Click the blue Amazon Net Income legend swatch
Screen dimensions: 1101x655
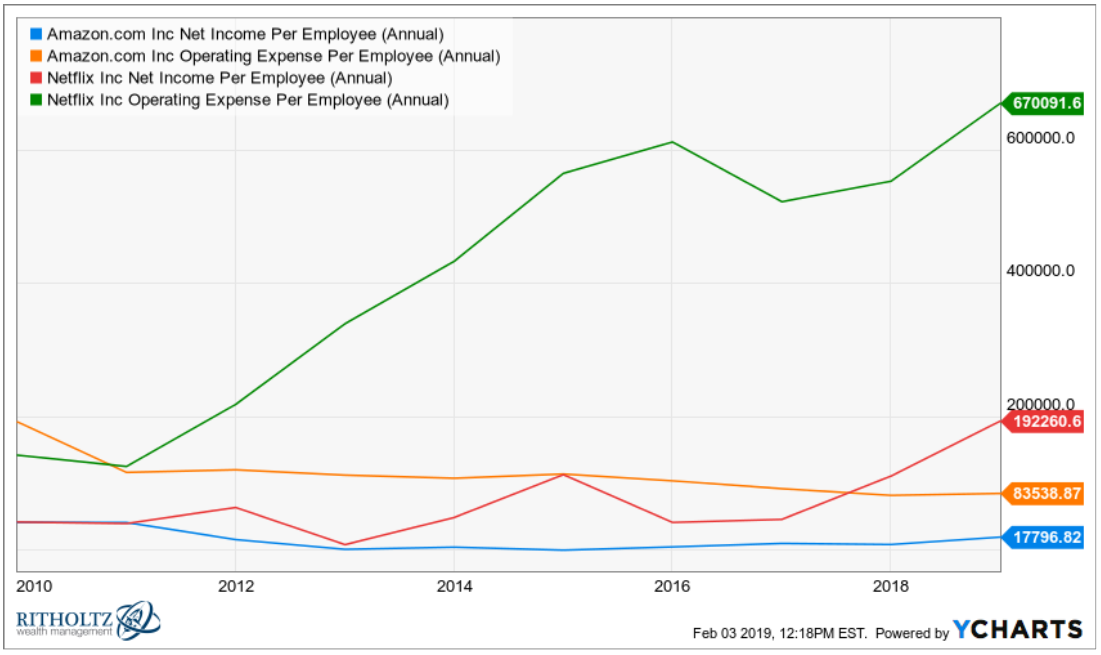tap(36, 34)
